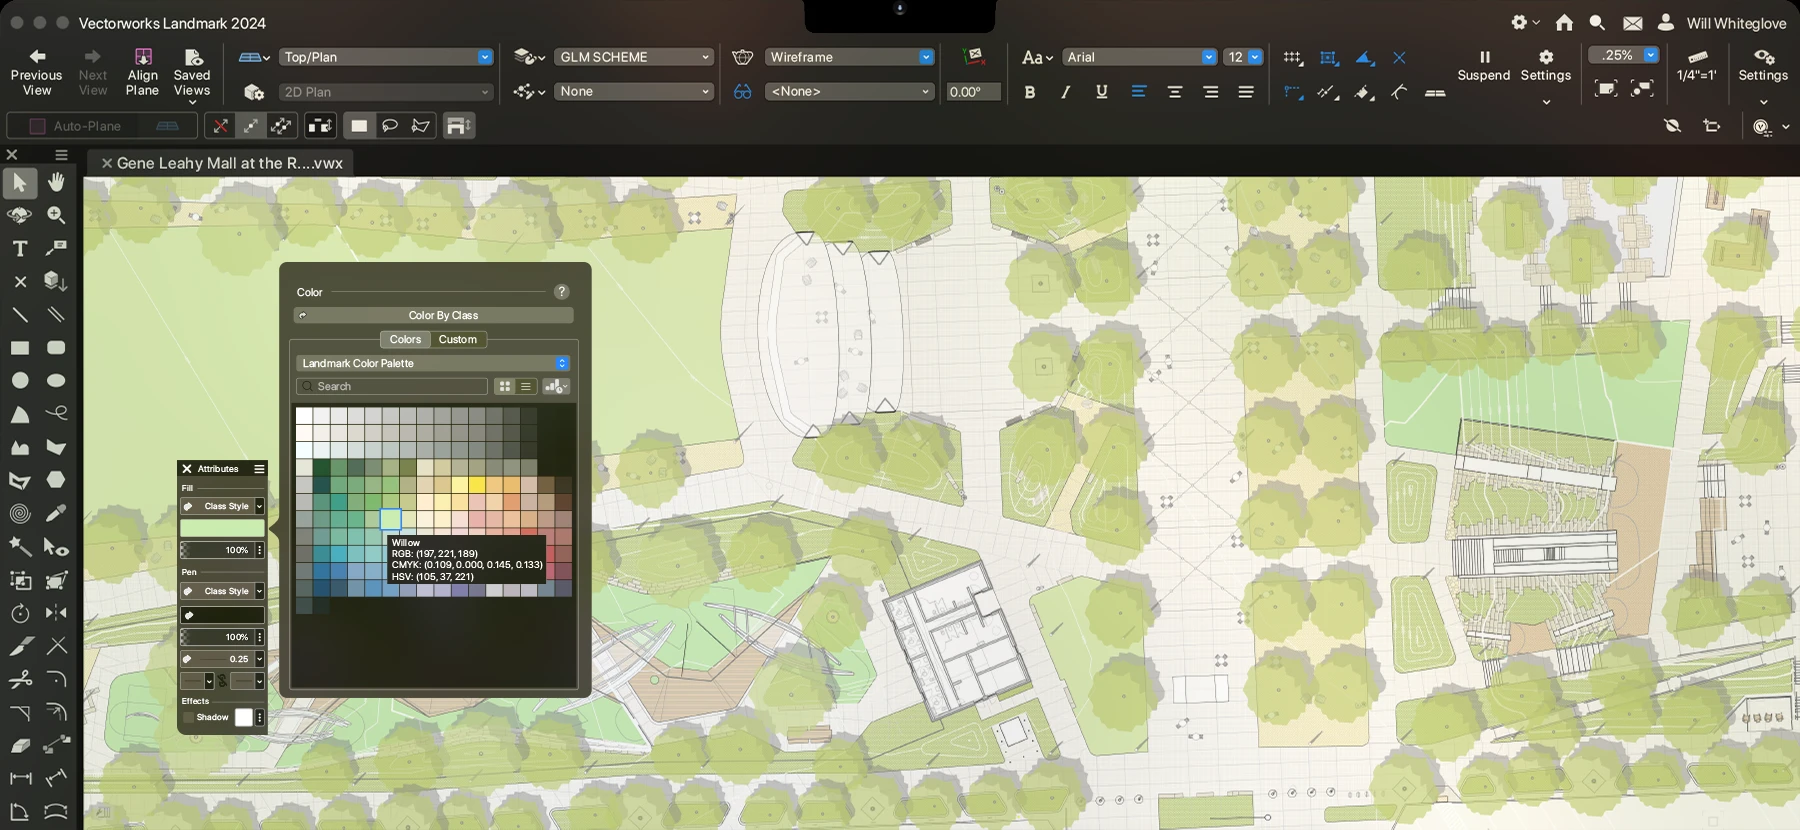Select the Text tool
This screenshot has height=830, width=1800.
[x=20, y=248]
